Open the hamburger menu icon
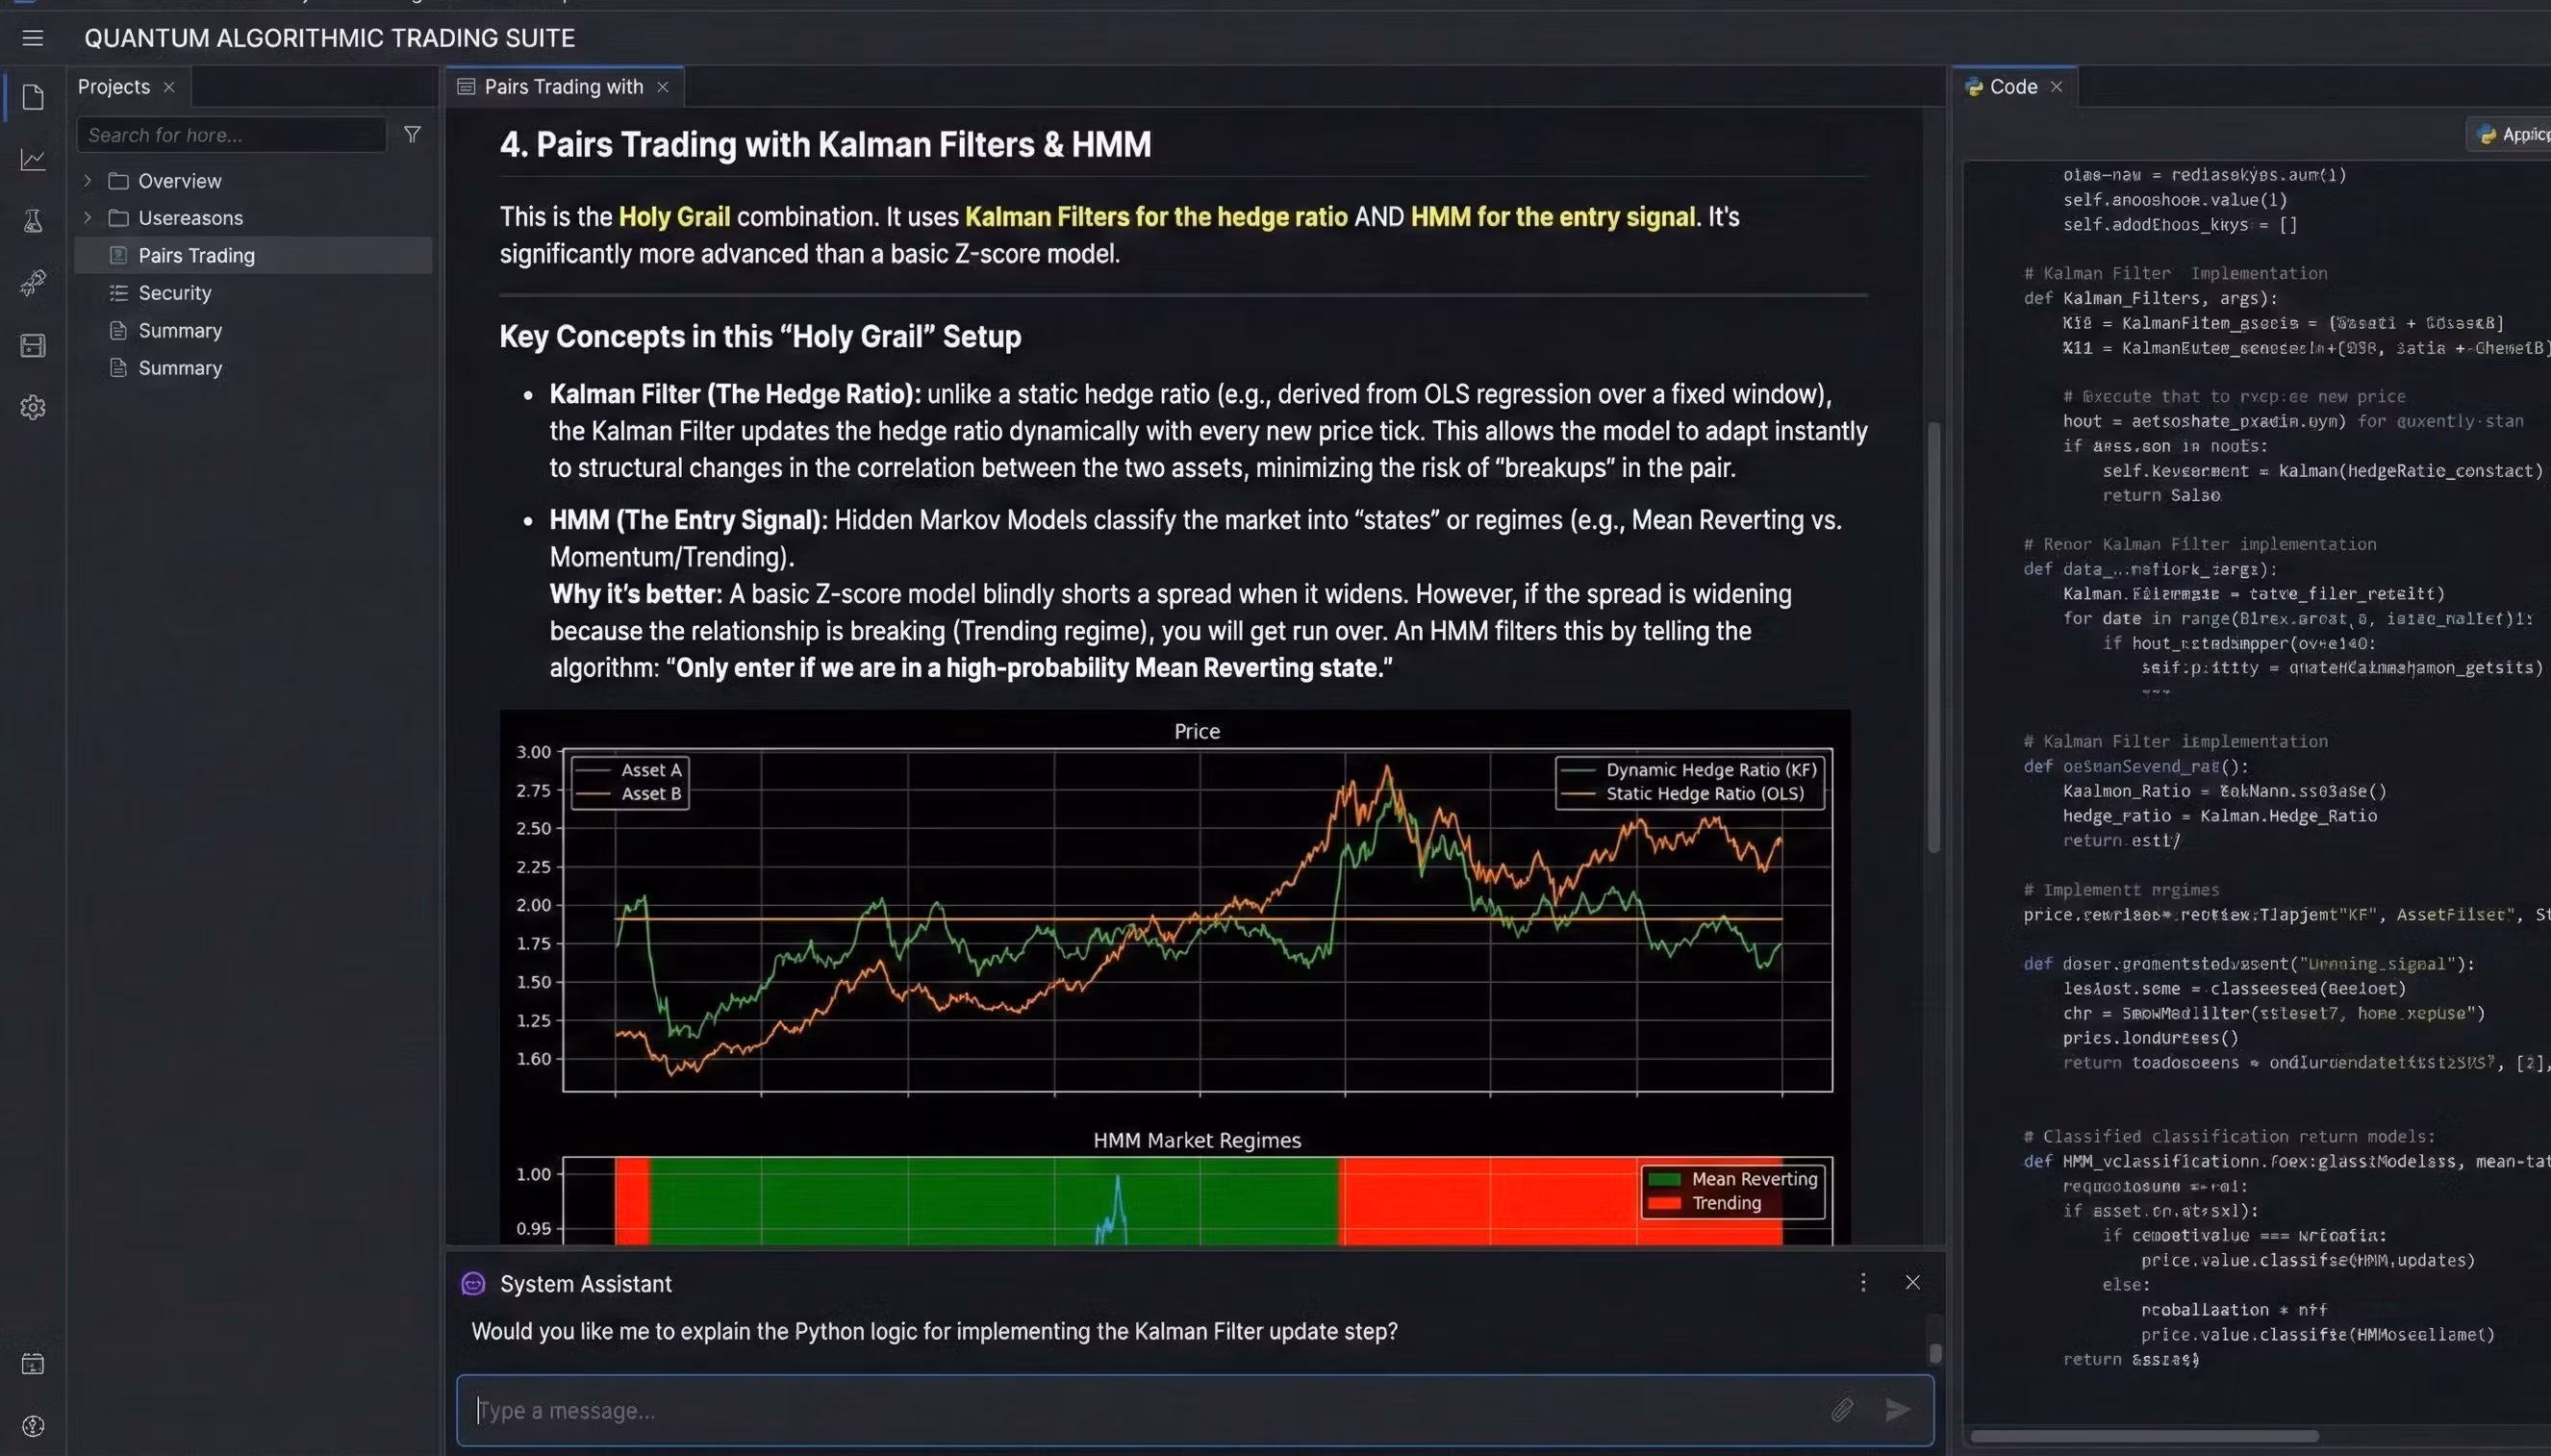The image size is (2551, 1456). 33,38
